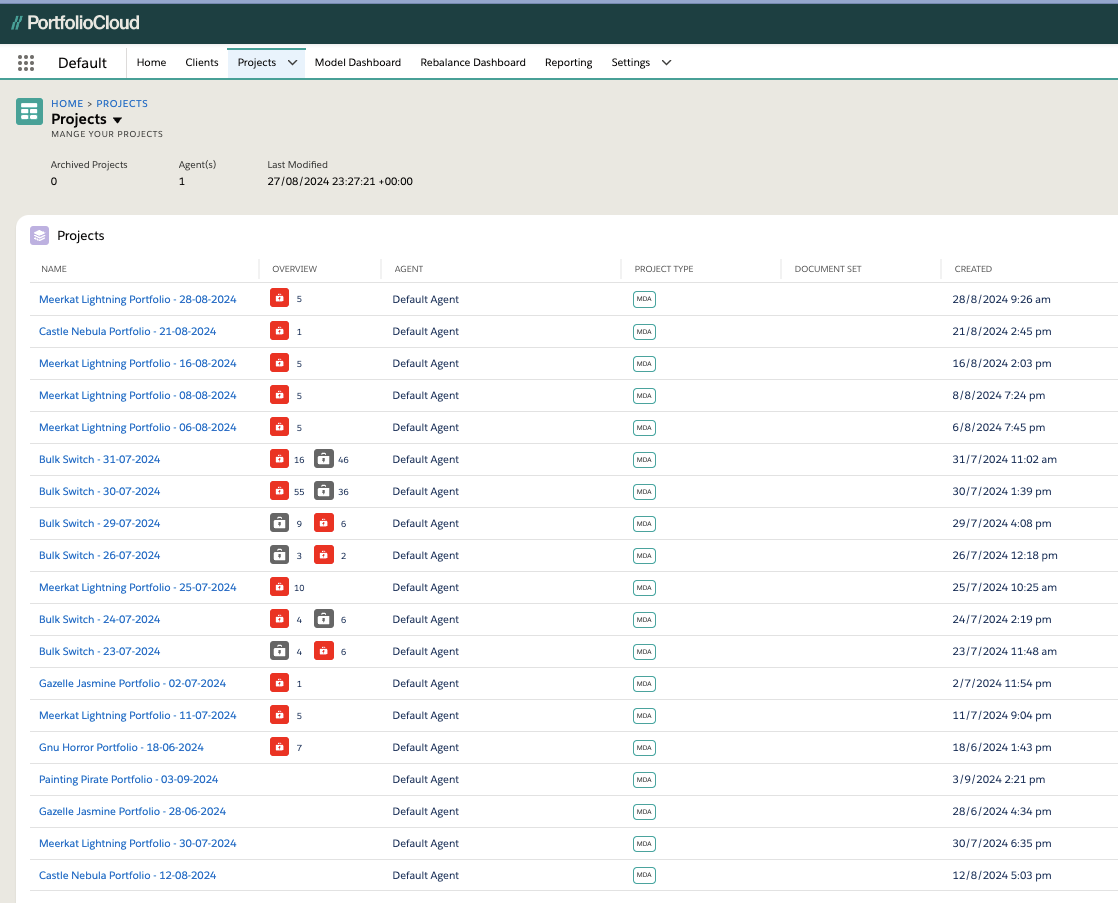1118x903 pixels.
Task: Open the App Launcher waffle icon
Action: point(26,62)
